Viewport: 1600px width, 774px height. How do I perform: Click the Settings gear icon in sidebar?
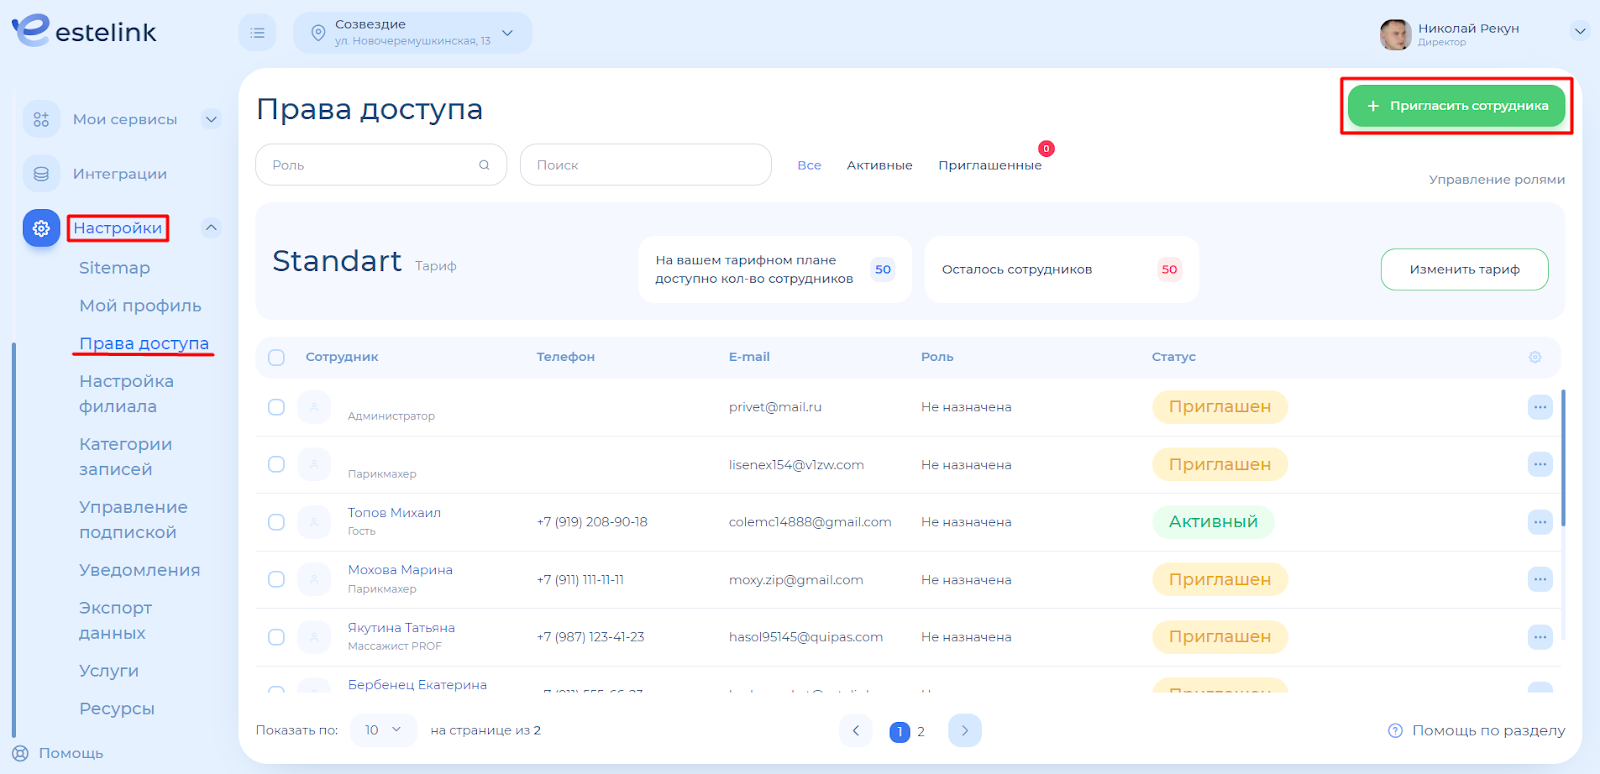tap(41, 228)
